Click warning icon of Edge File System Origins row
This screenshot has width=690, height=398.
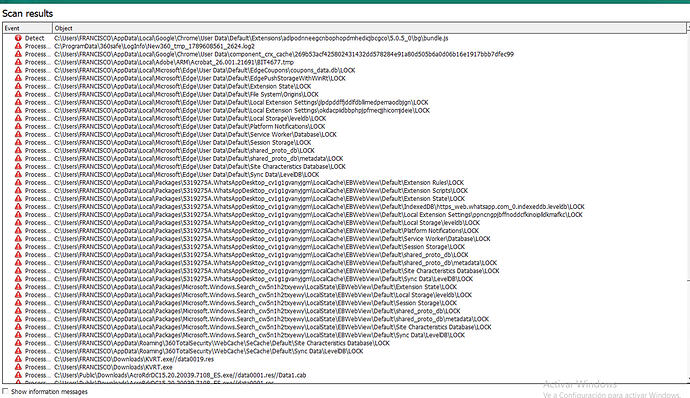coord(18,94)
